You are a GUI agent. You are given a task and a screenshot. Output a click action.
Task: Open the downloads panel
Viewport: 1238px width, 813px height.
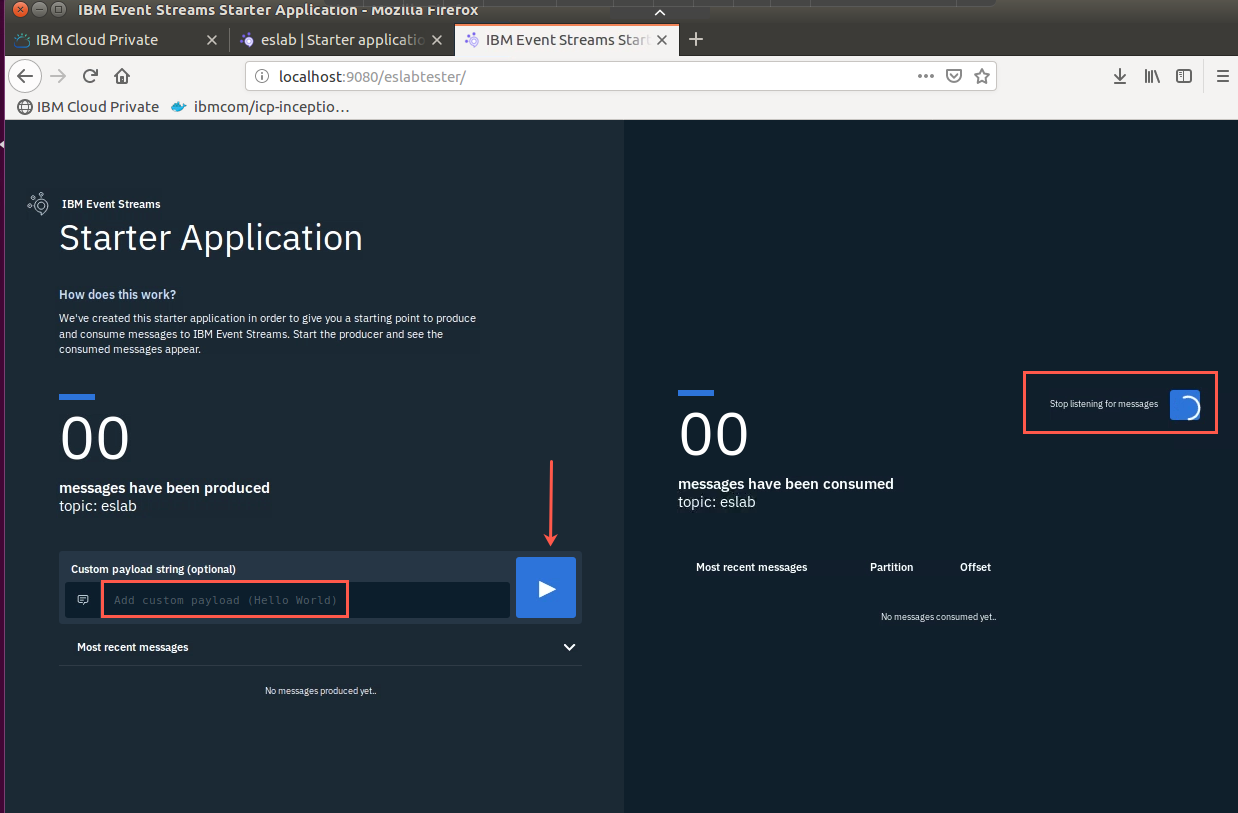[x=1120, y=76]
